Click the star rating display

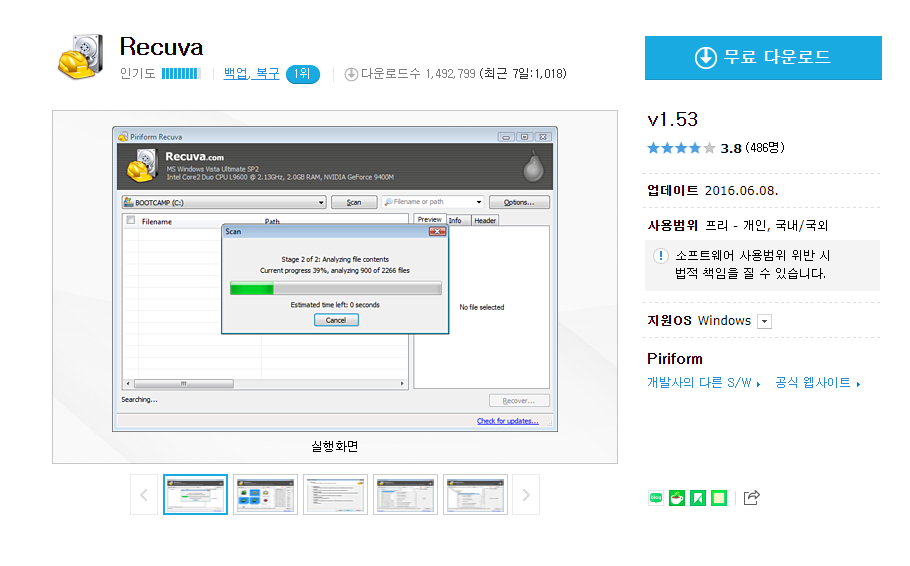point(681,148)
